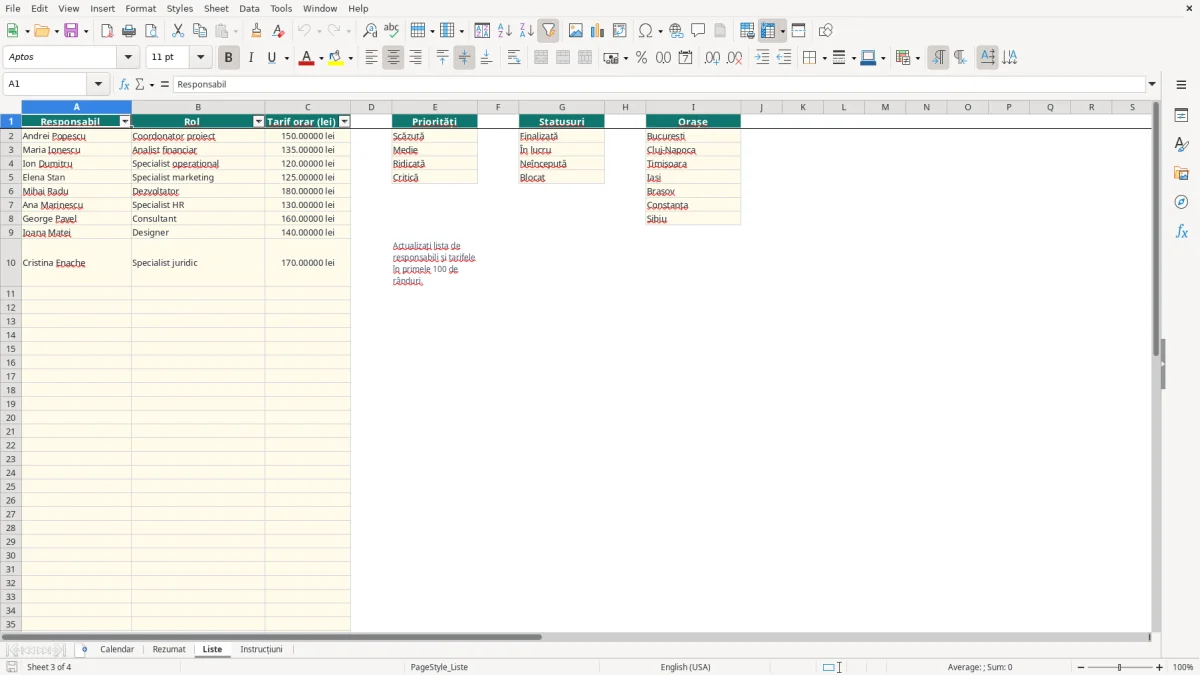Toggle Italic formatting
Image resolution: width=1200 pixels, height=675 pixels.
tap(250, 58)
